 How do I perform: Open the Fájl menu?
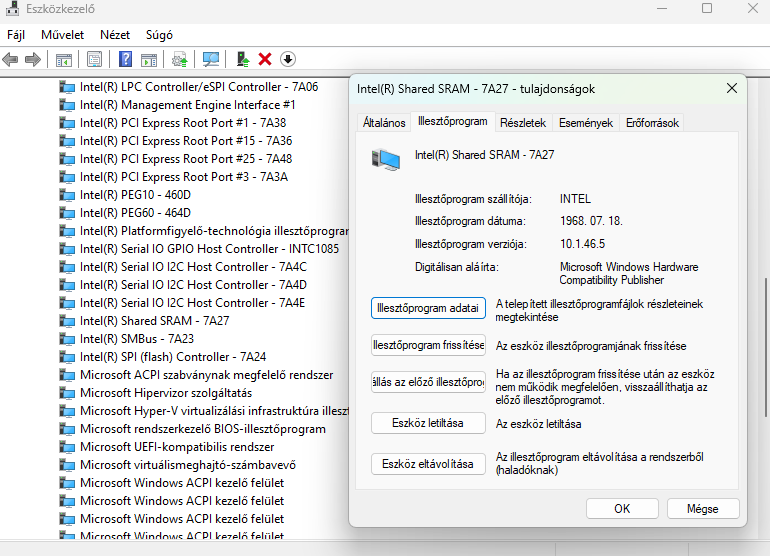click(x=16, y=35)
